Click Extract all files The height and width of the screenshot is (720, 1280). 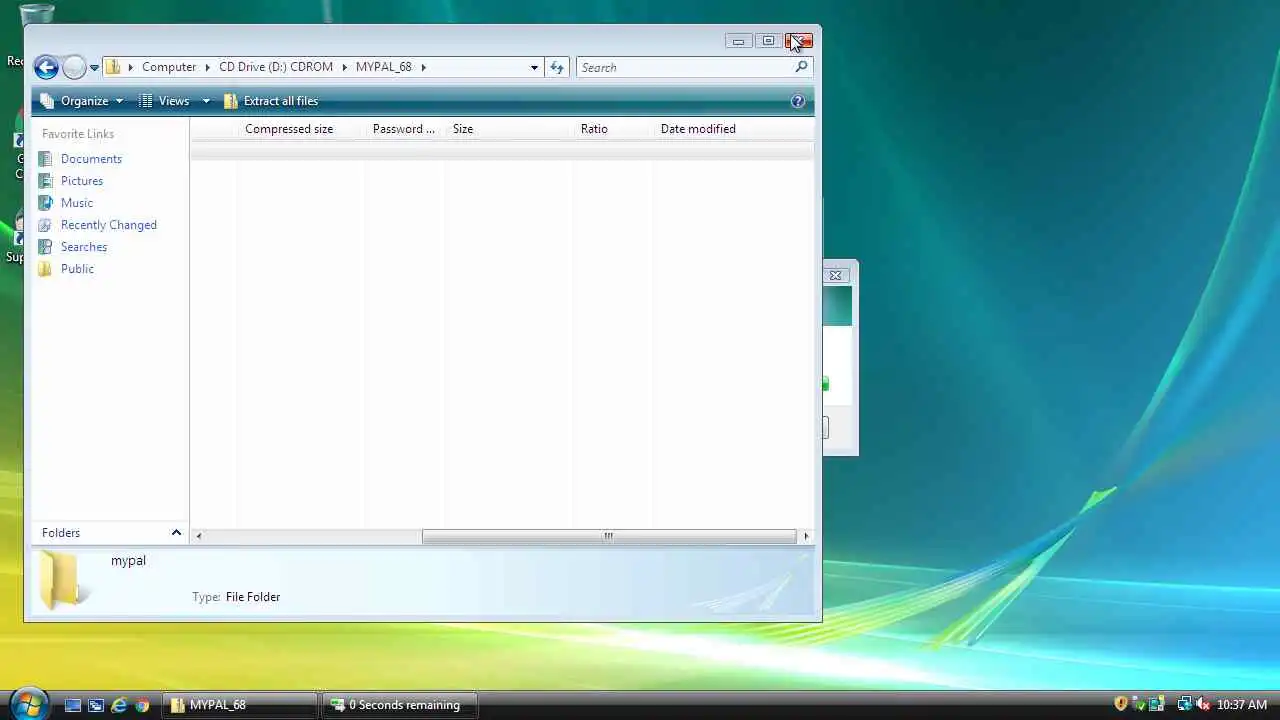click(x=271, y=101)
